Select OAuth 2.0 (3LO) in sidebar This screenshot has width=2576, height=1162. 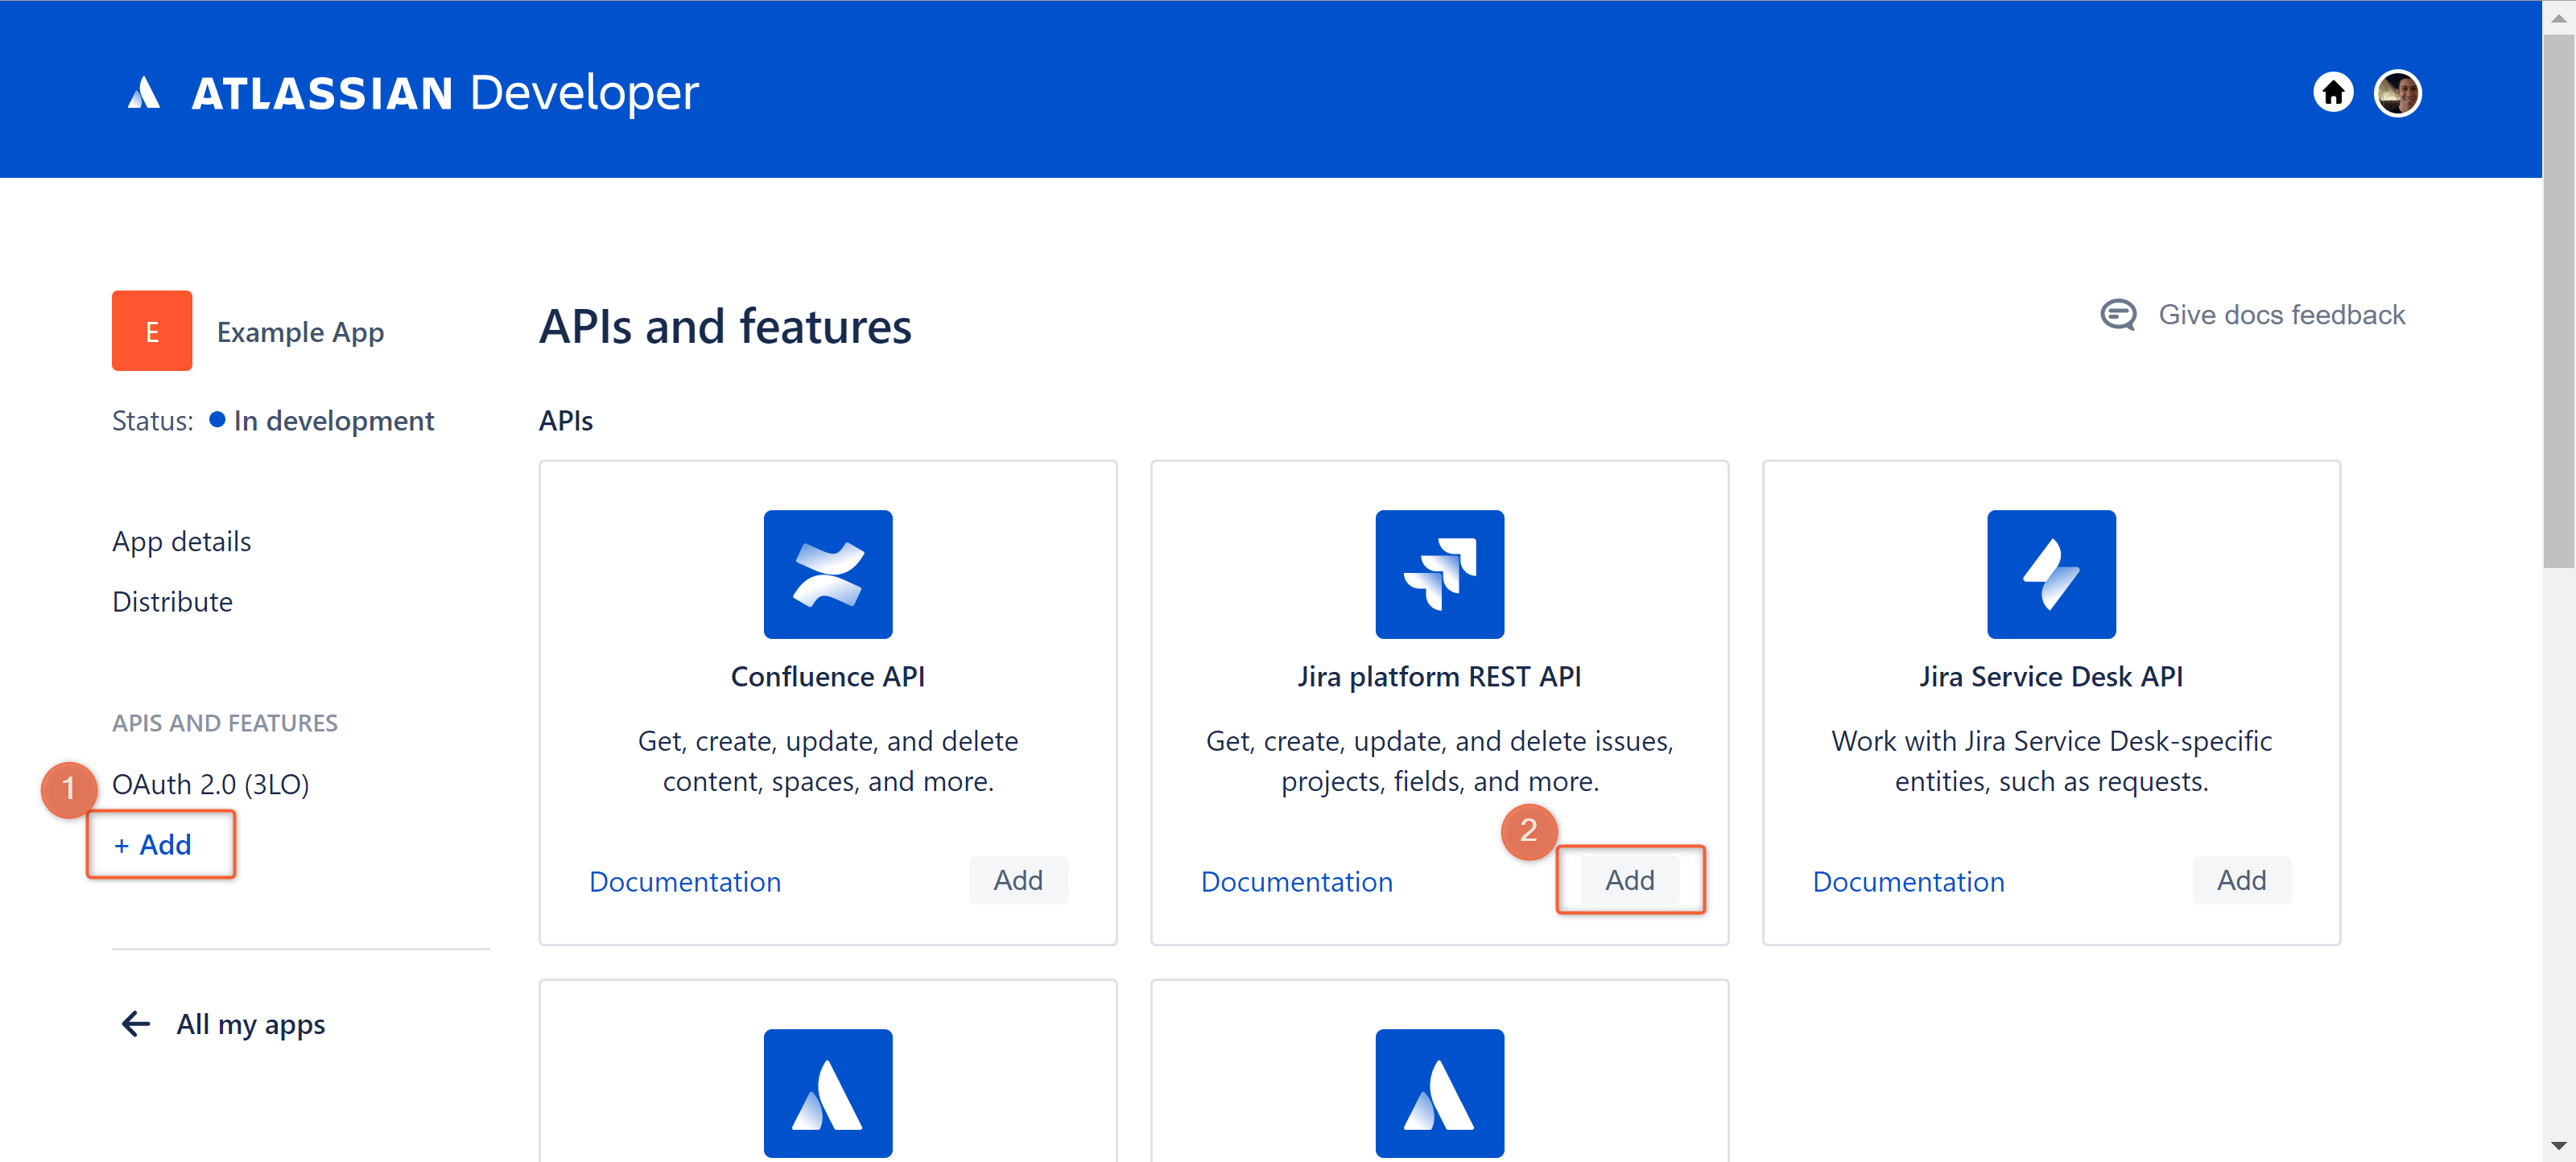click(210, 784)
